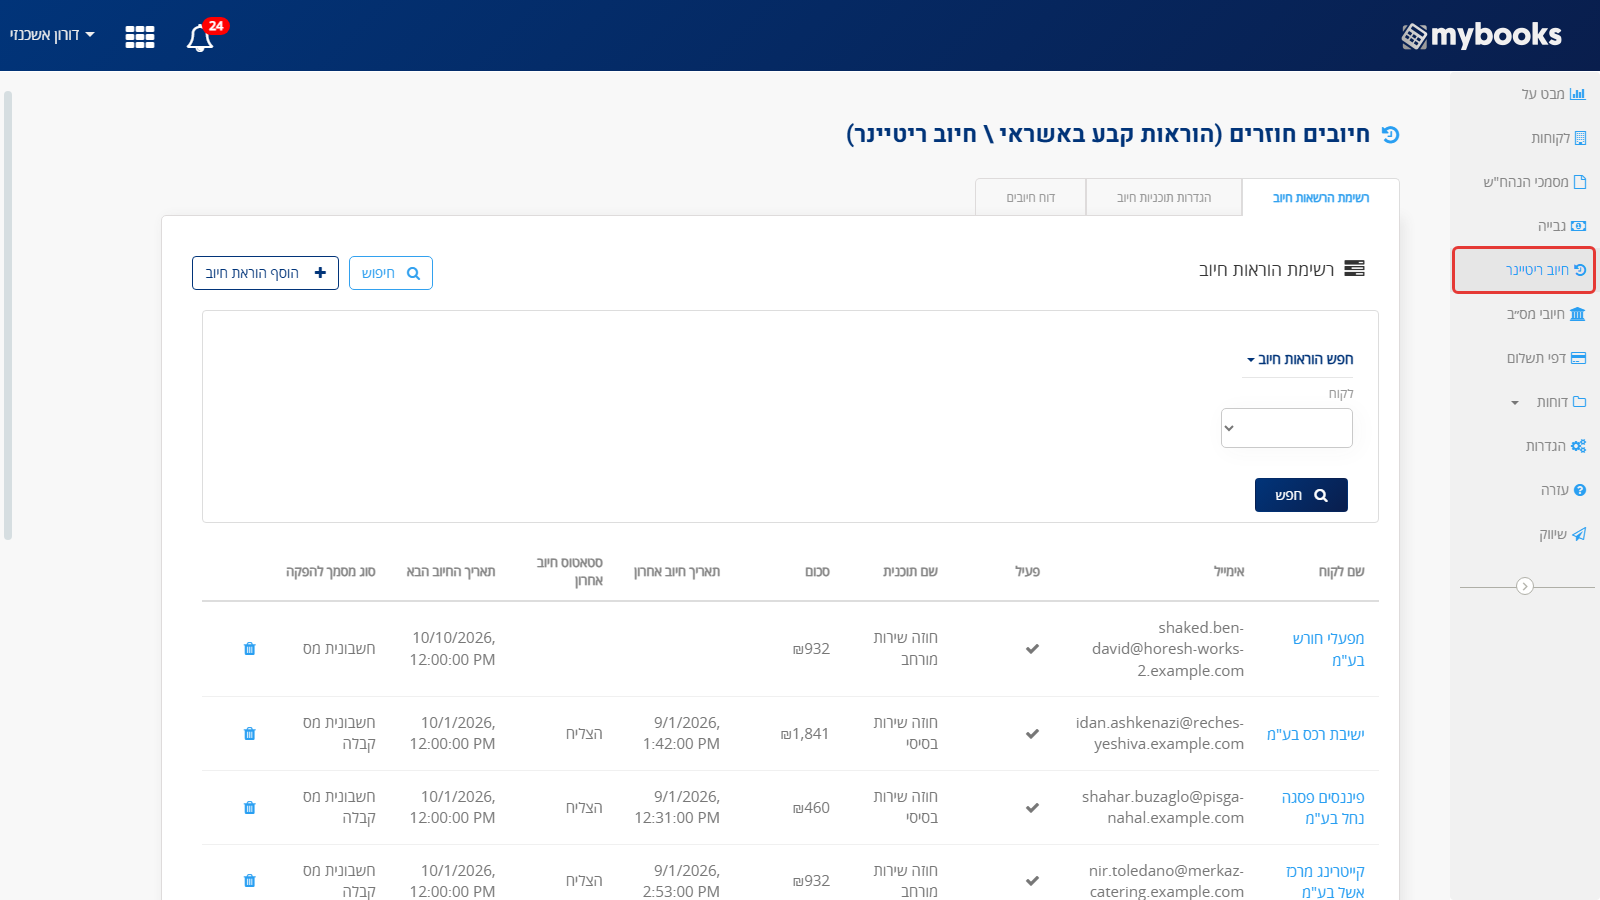Open the לקוח customer dropdown
The height and width of the screenshot is (900, 1600).
[x=1286, y=428]
